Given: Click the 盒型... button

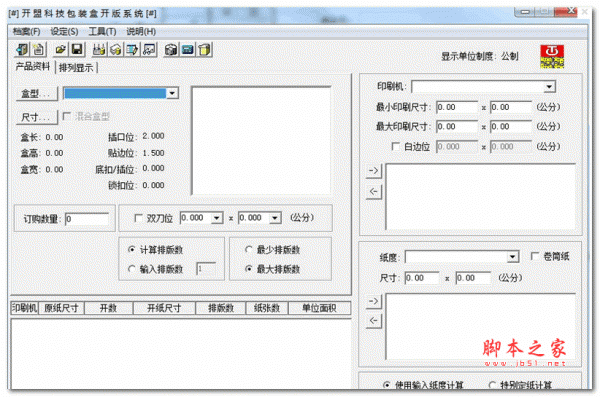Looking at the screenshot, I should 37,93.
